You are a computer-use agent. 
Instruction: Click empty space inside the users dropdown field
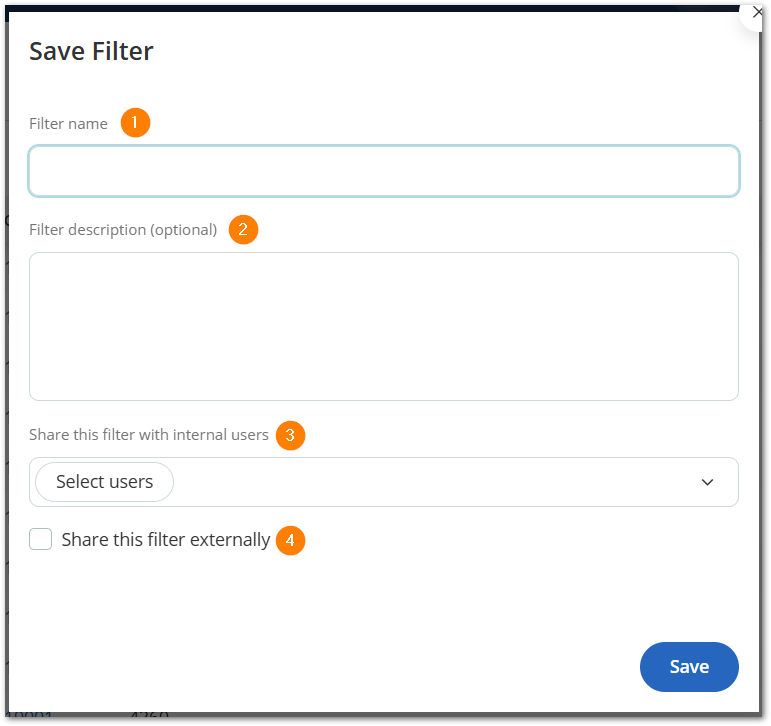(433, 482)
